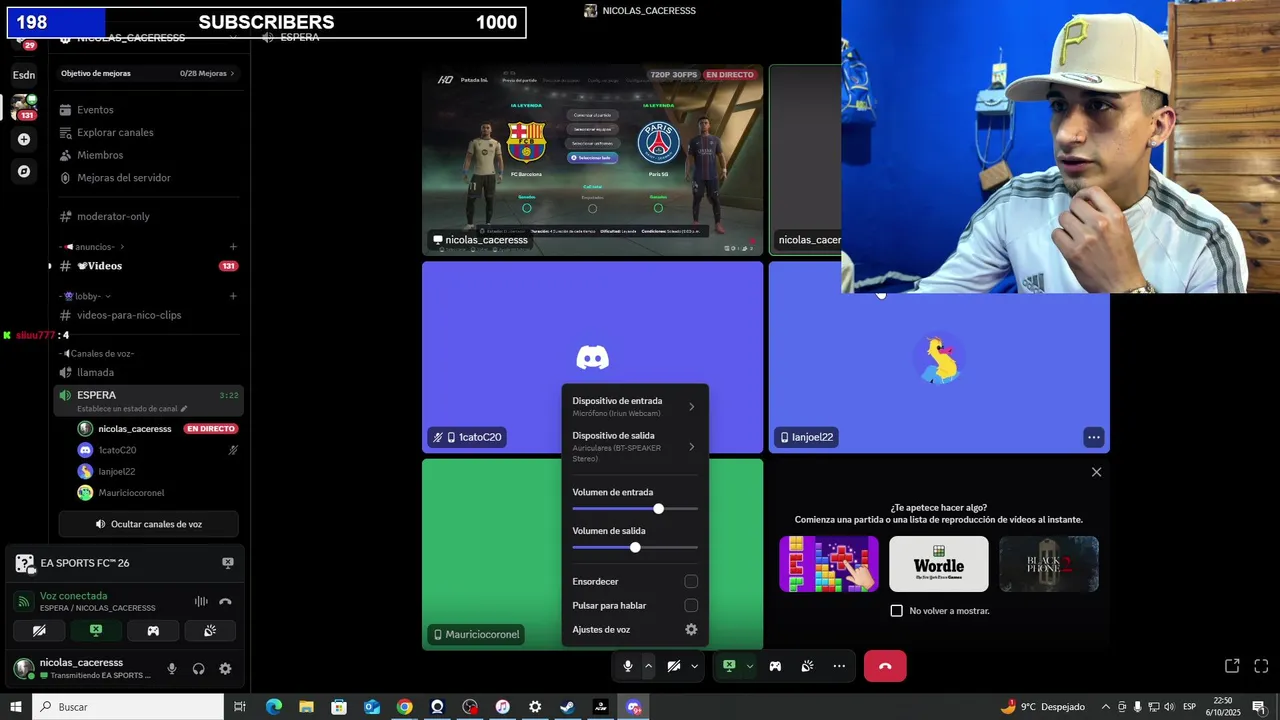Turn on camera in bottom call bar
Image resolution: width=1280 pixels, height=720 pixels.
pos(674,666)
